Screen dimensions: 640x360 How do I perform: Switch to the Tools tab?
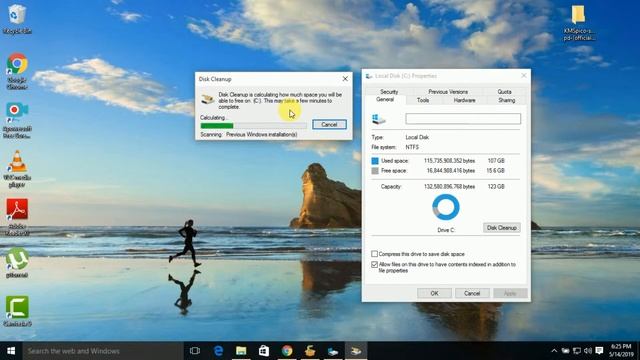tap(423, 100)
